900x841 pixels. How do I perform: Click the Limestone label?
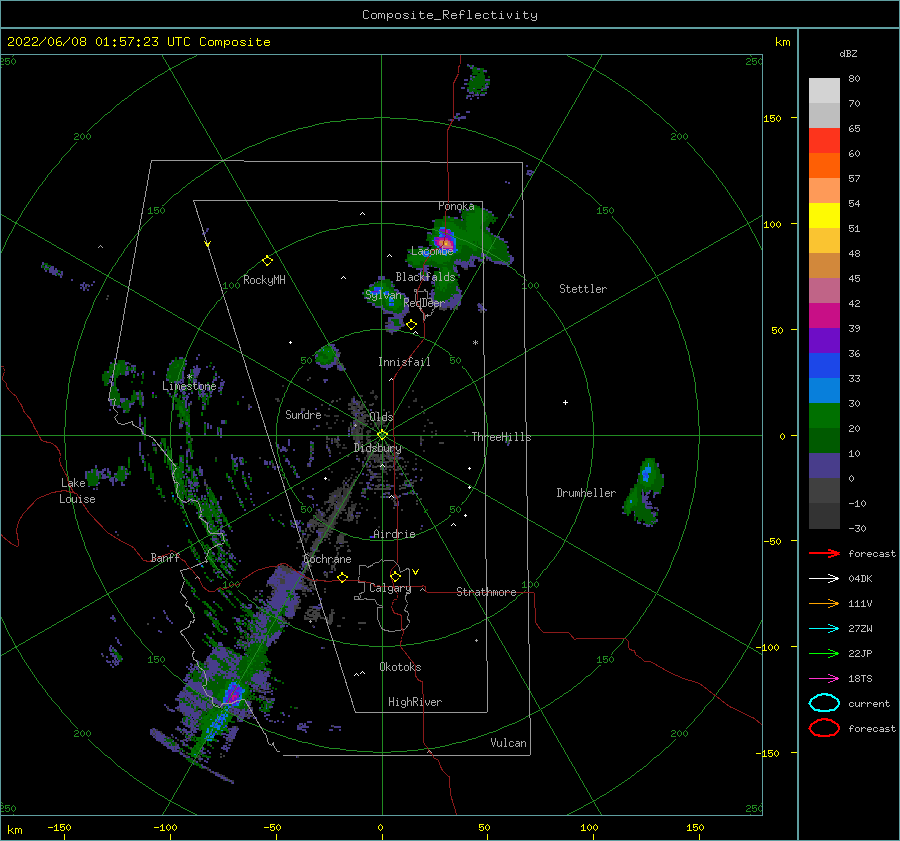pos(189,386)
